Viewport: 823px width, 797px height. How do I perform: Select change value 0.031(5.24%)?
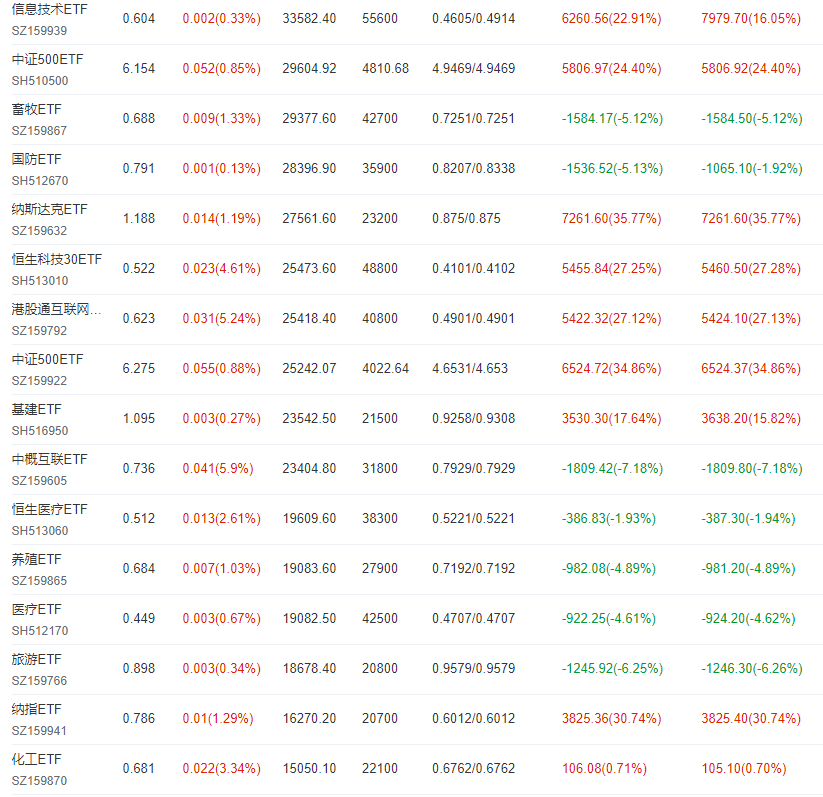point(221,318)
